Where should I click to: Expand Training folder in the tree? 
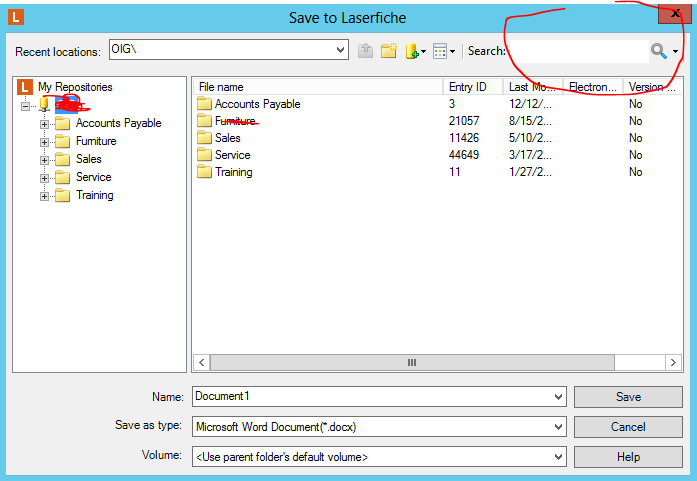click(x=44, y=196)
